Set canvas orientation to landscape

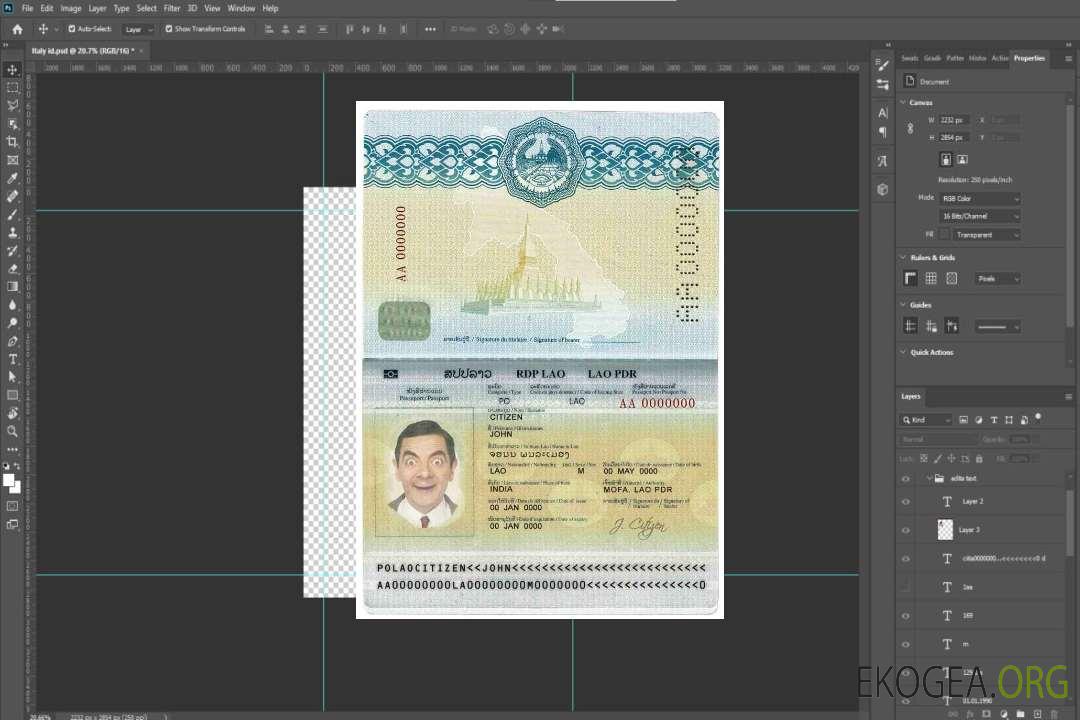[962, 160]
